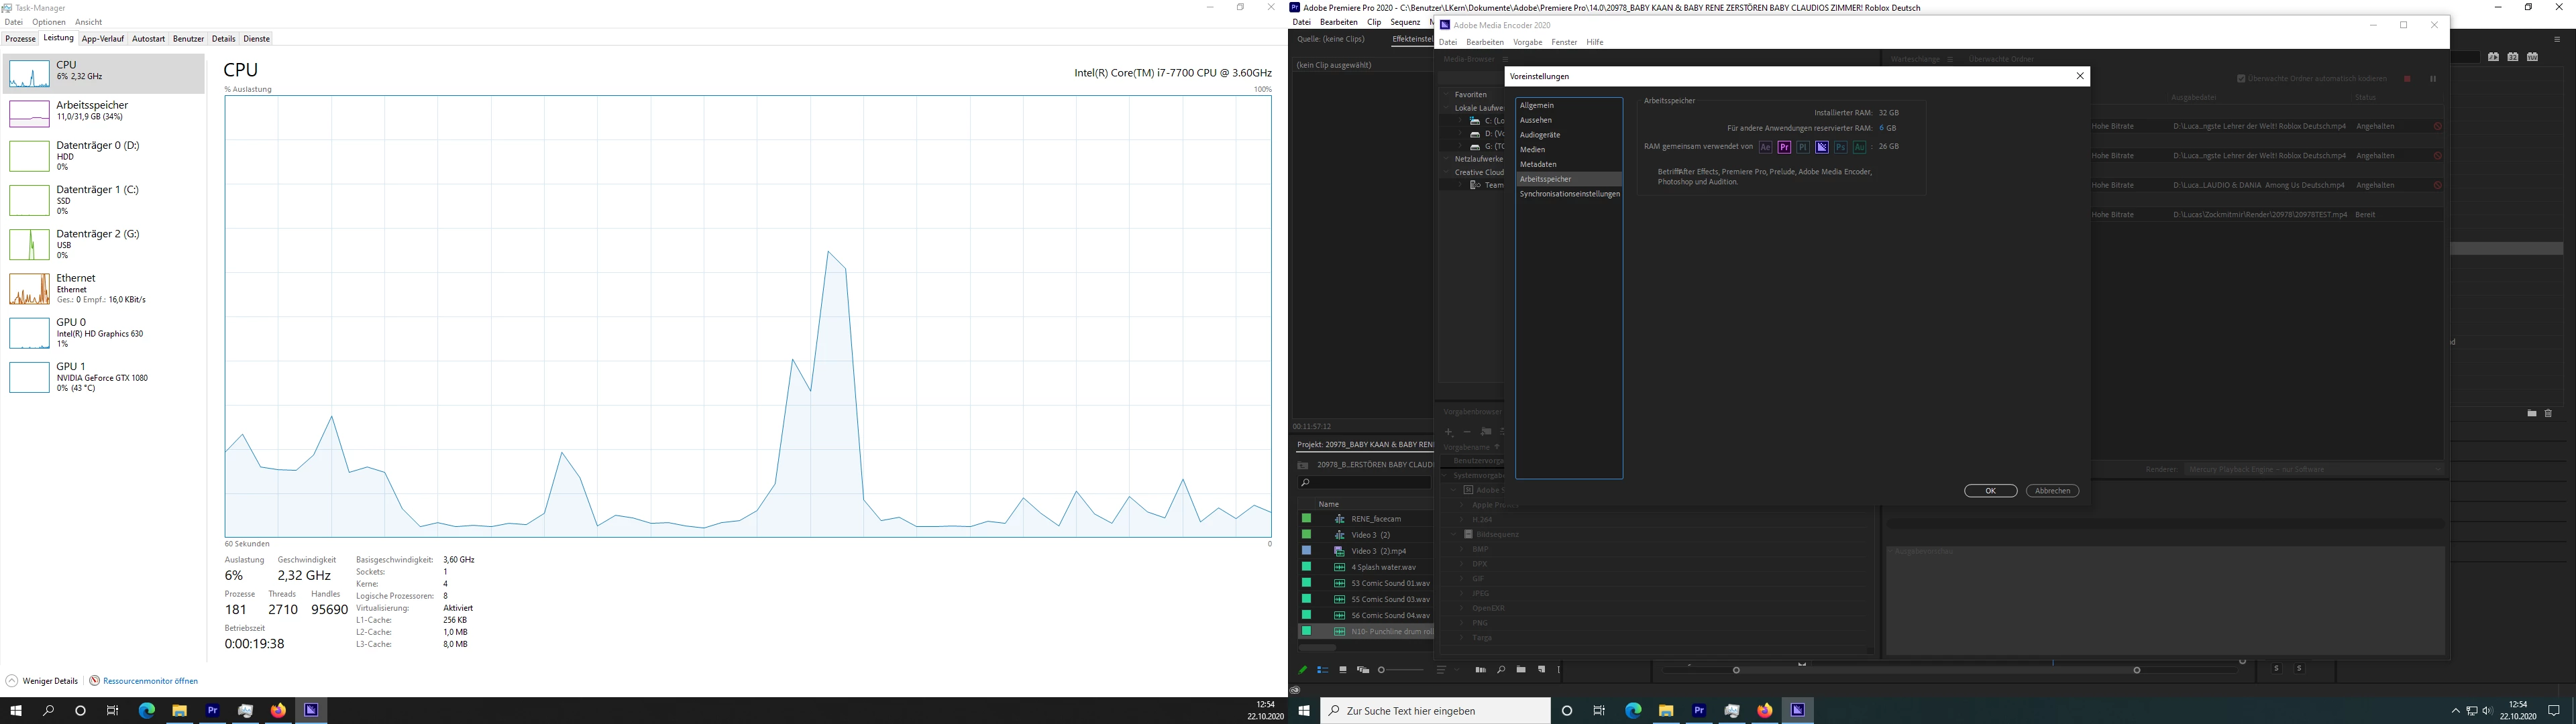Select GPU 1 NVIDIA GeForce GTX 1080
Screen dimensions: 2576x724
point(104,377)
